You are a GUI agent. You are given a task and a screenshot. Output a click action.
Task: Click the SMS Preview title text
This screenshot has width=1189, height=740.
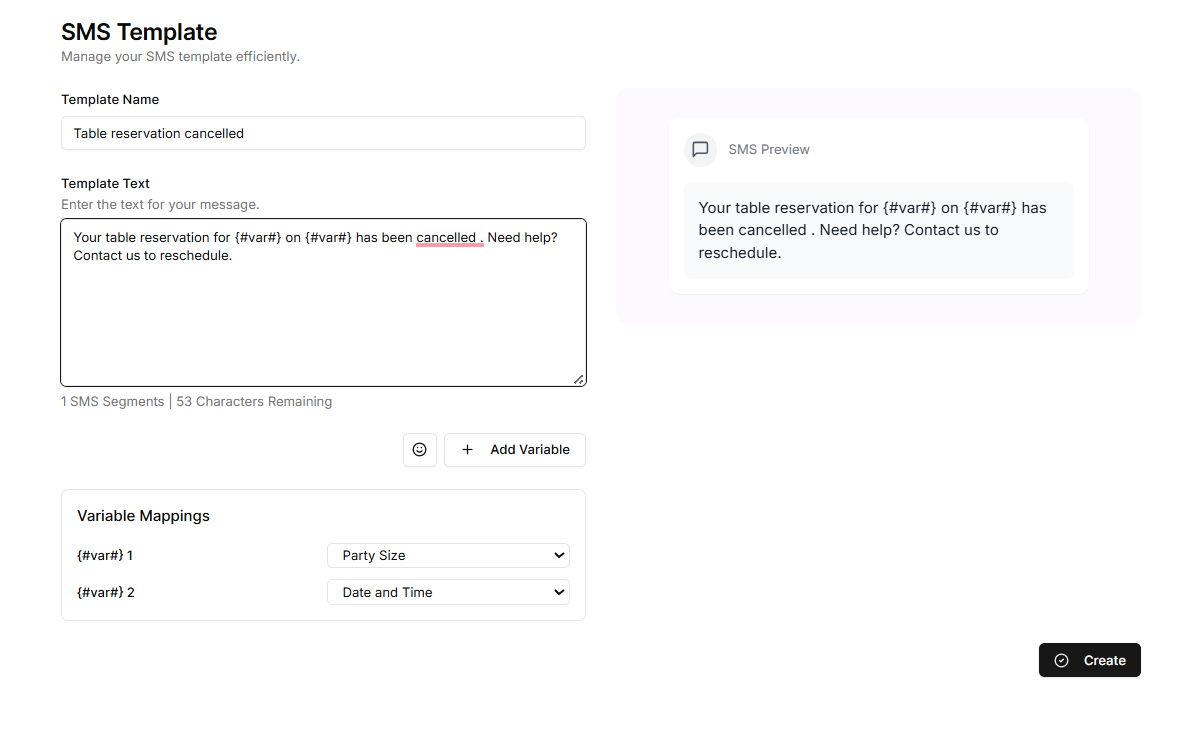(769, 150)
